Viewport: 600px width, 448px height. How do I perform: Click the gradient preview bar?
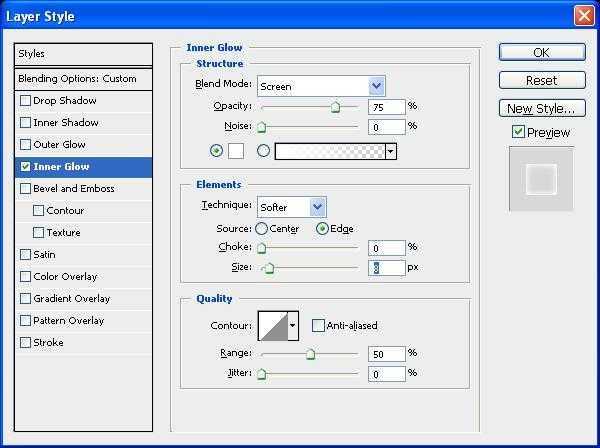[330, 151]
